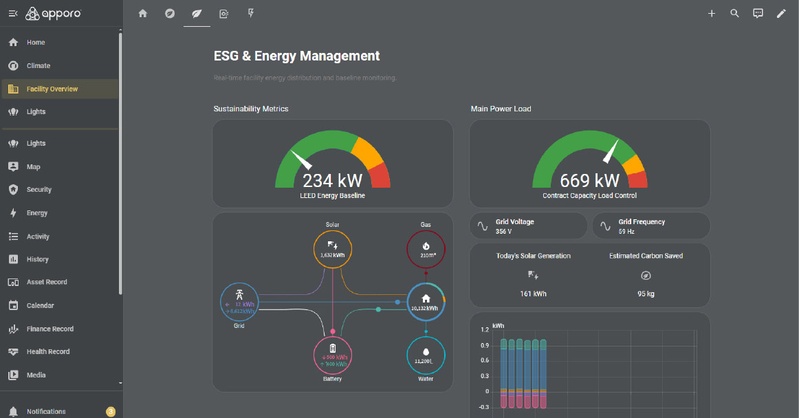Click the Home consumption node circle
This screenshot has width=799, height=418.
(425, 302)
